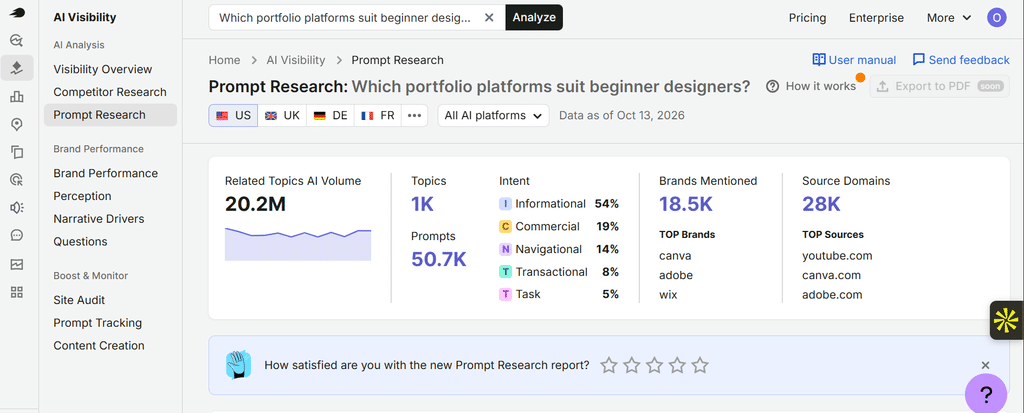The image size is (1024, 413).
Task: Open Prompt Tracking in sidebar
Action: [x=97, y=323]
